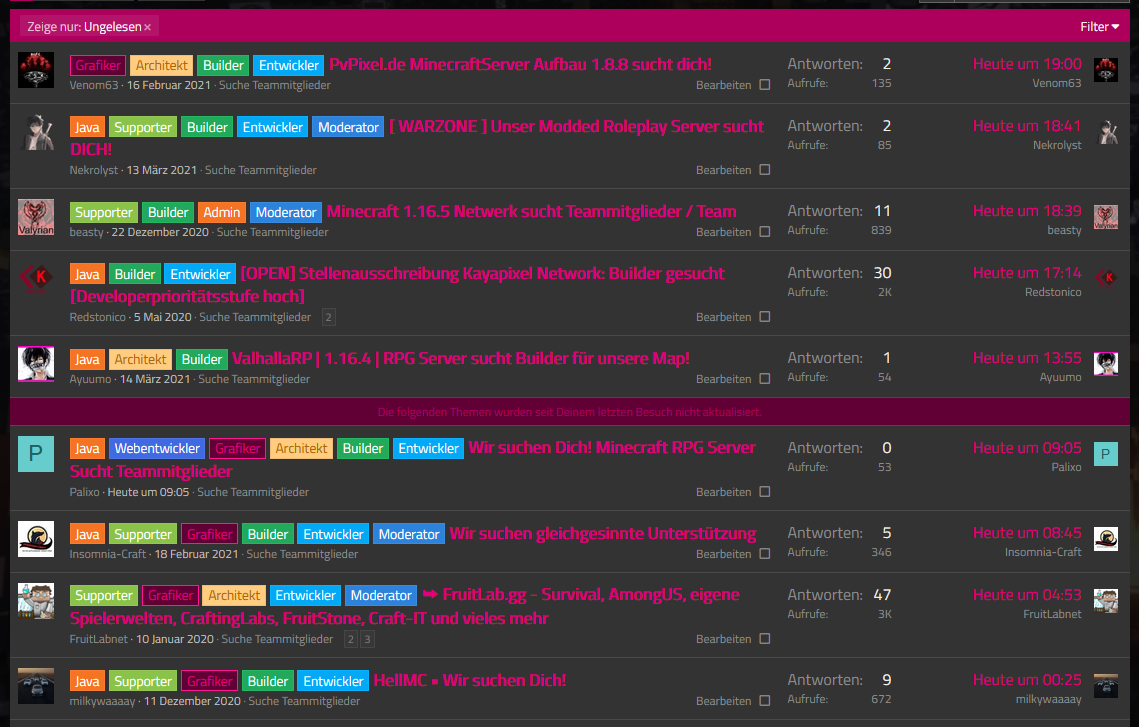This screenshot has width=1139, height=727.
Task: Tick the checkbox for WARZONE thread
Action: pos(765,169)
